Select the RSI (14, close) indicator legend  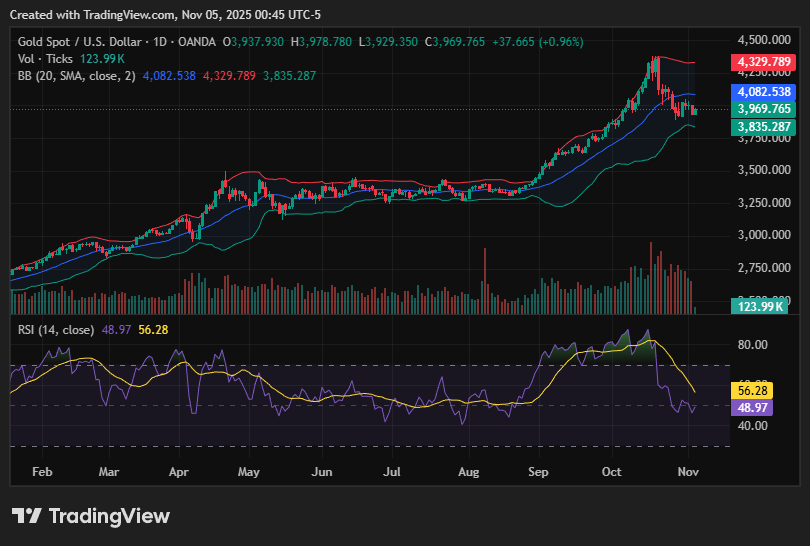56,329
